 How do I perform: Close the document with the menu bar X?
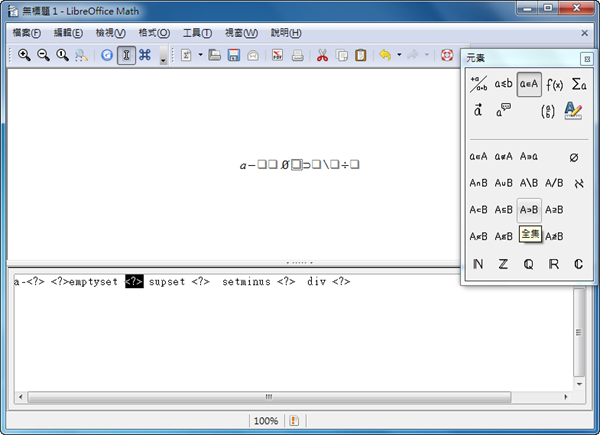[584, 33]
